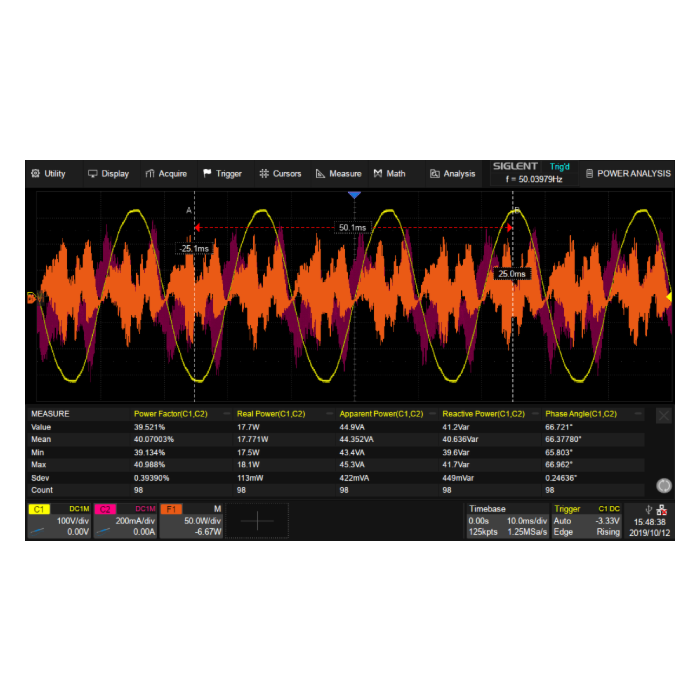Click the POWER ANALYSIS button
The width and height of the screenshot is (700, 700).
point(628,174)
